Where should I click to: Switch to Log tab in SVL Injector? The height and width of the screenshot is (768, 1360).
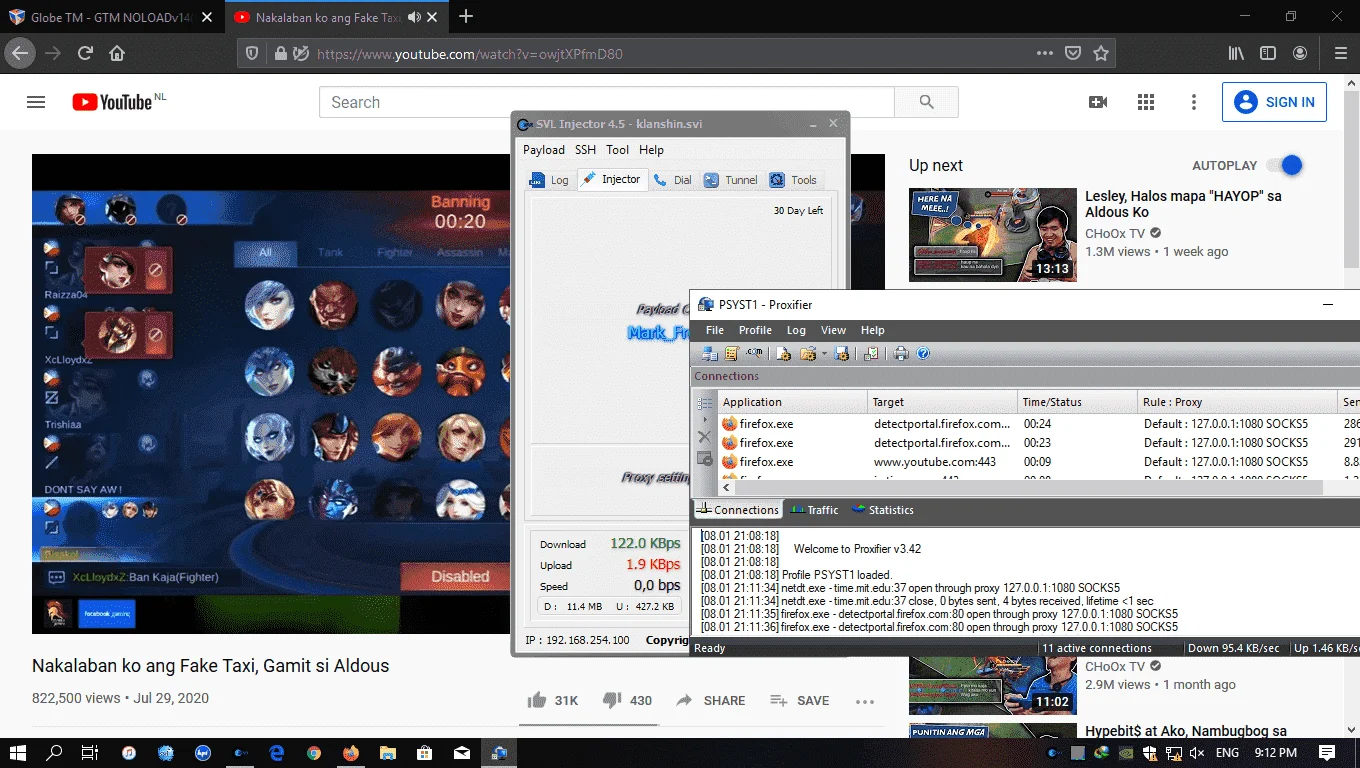pos(549,180)
